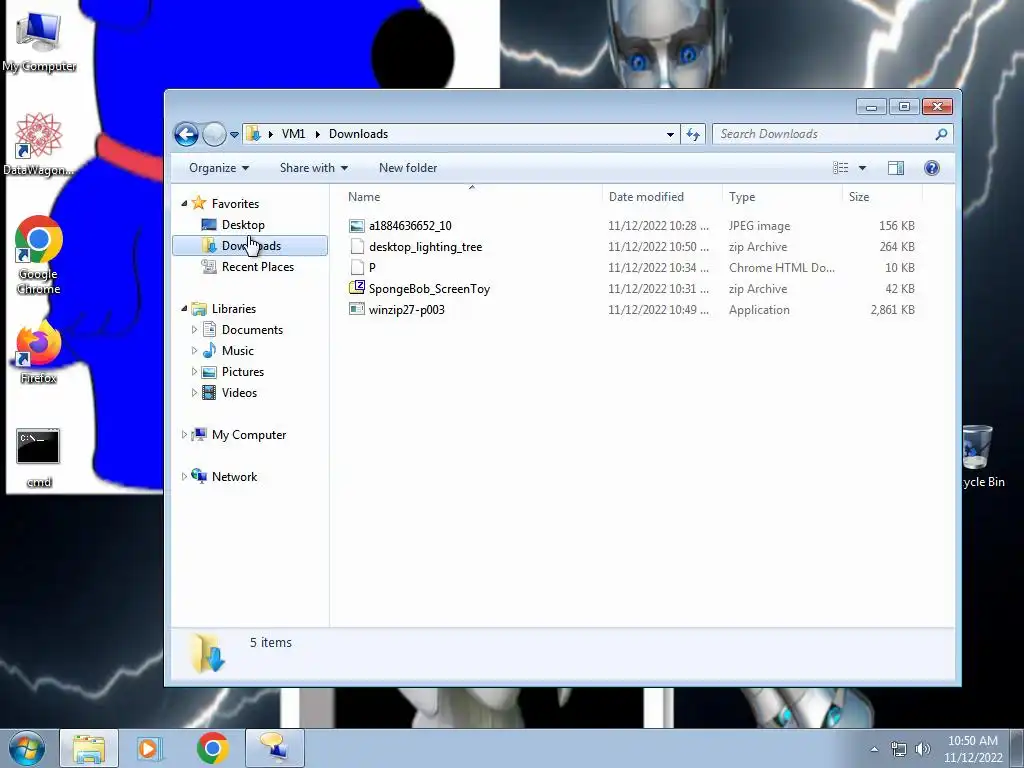Expand the Pictures library
Viewport: 1024px width, 768px height.
(194, 372)
